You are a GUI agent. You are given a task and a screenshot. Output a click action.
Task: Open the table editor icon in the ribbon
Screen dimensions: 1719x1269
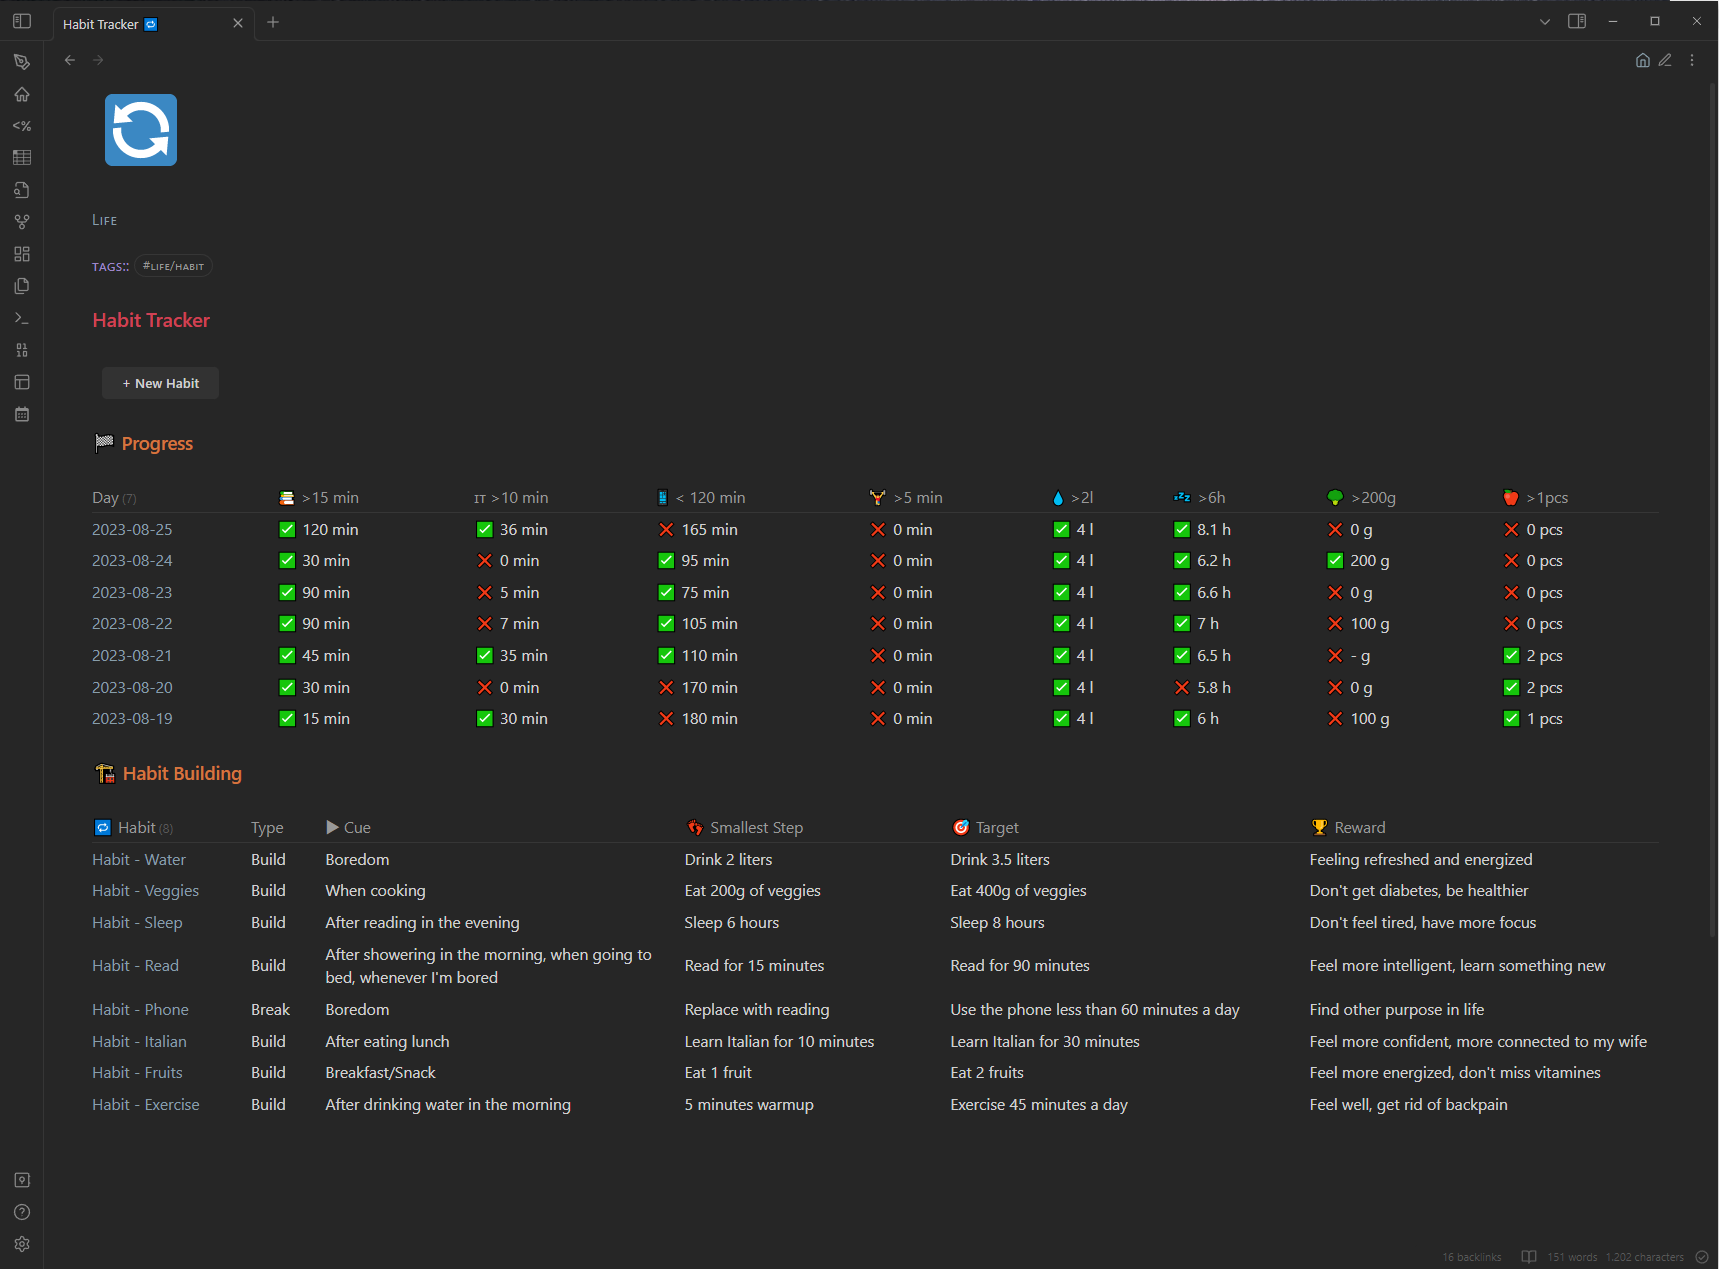22,157
